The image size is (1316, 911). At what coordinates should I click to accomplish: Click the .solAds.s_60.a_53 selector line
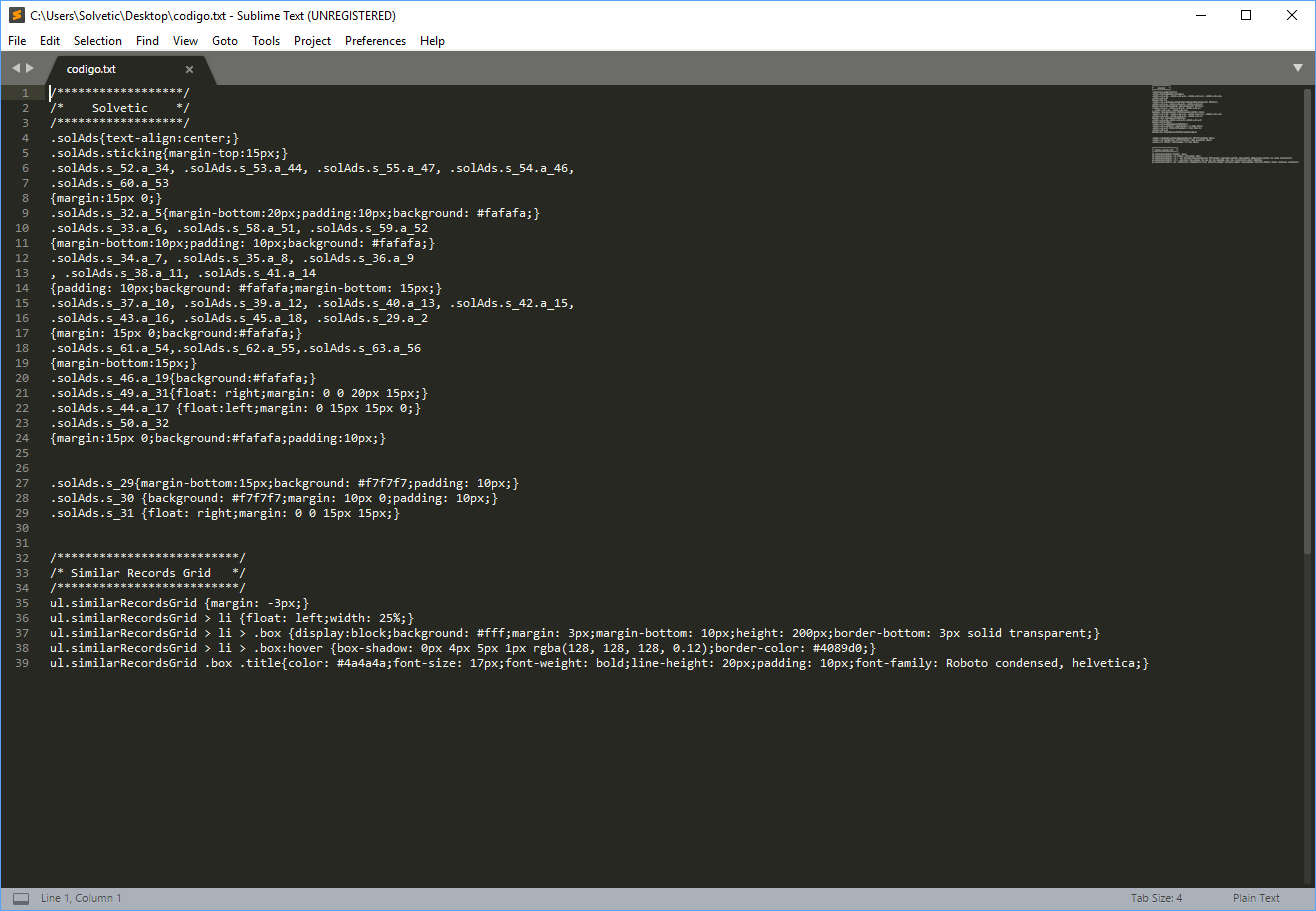[109, 183]
